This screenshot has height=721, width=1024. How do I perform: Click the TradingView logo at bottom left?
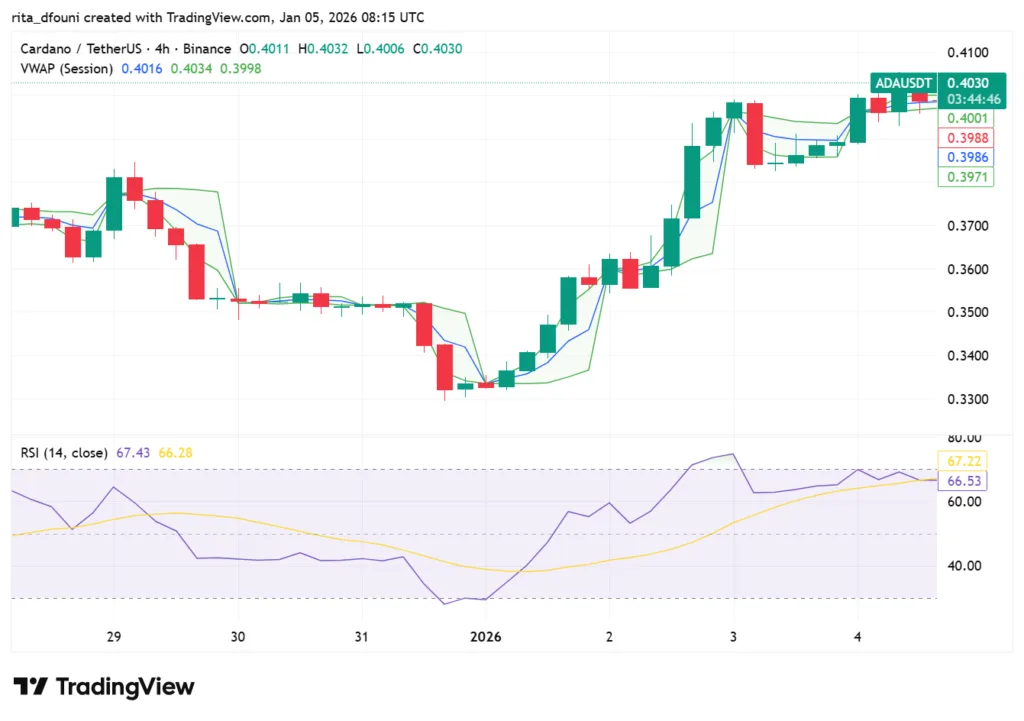(100, 687)
